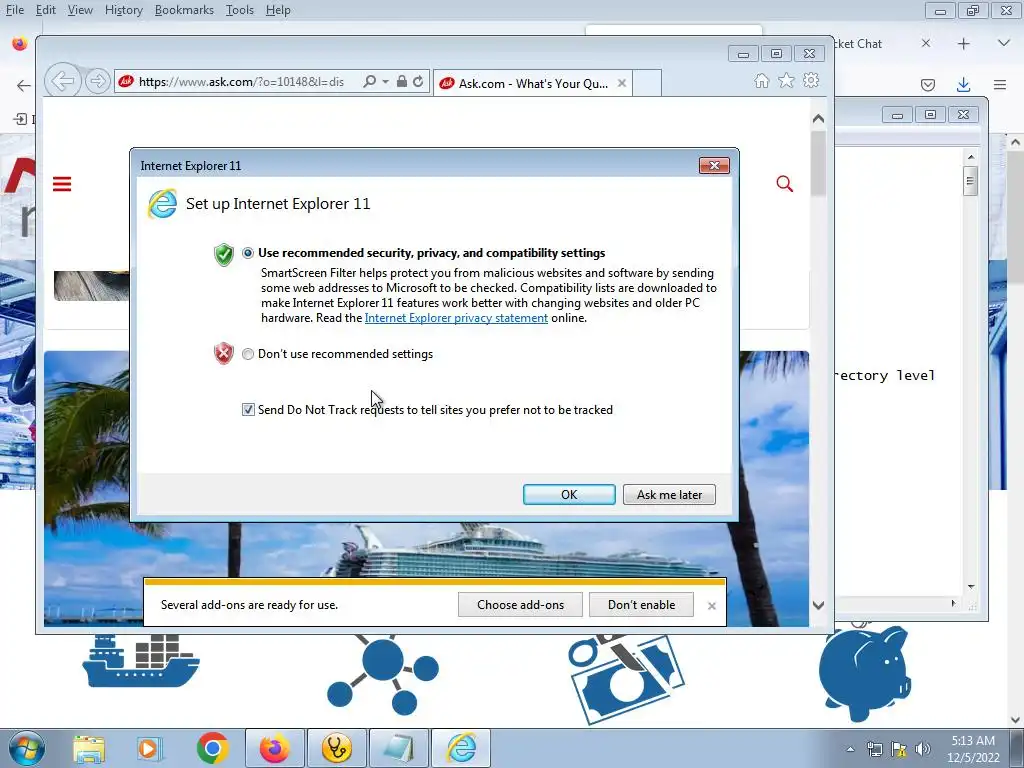Image resolution: width=1024 pixels, height=768 pixels.
Task: Dismiss the add-ons notification bar
Action: [712, 606]
